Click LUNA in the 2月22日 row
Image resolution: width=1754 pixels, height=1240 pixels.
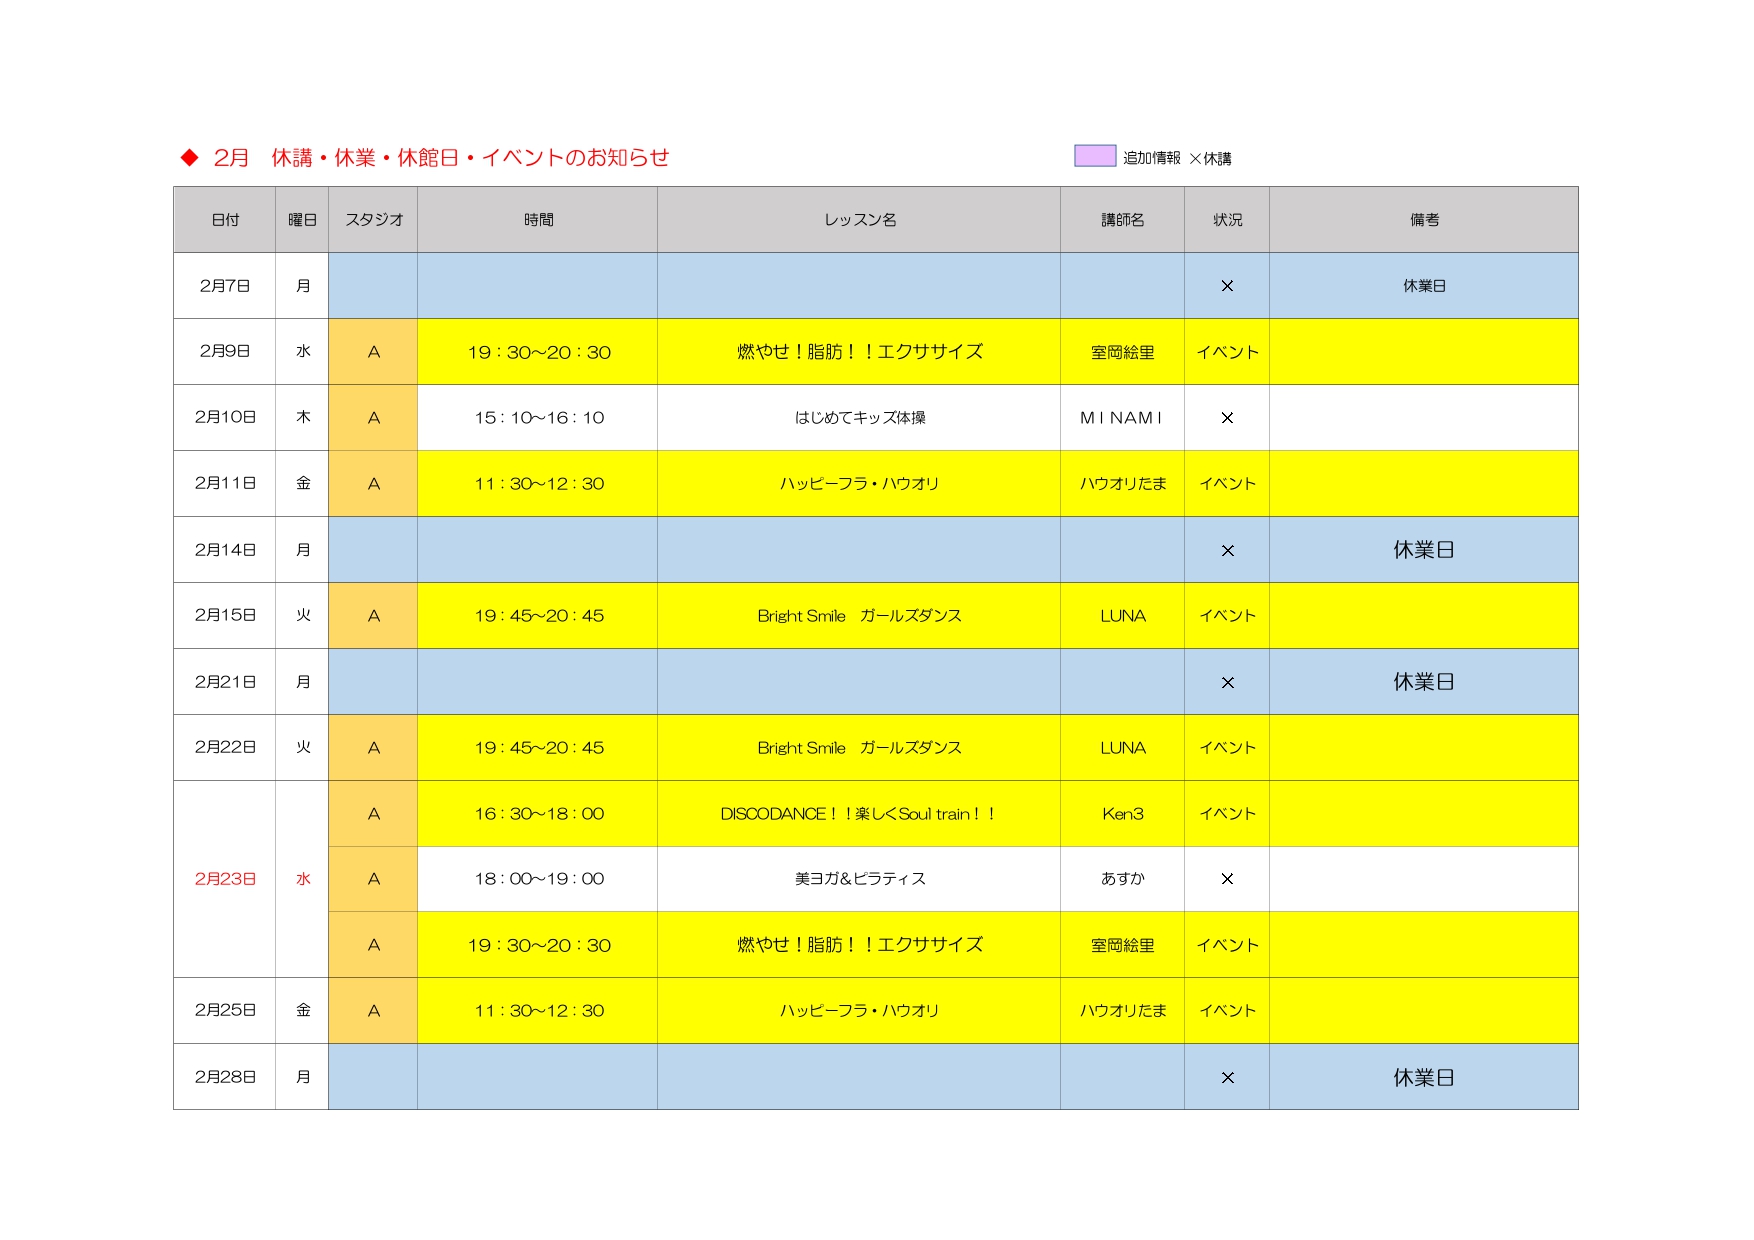pos(1123,748)
